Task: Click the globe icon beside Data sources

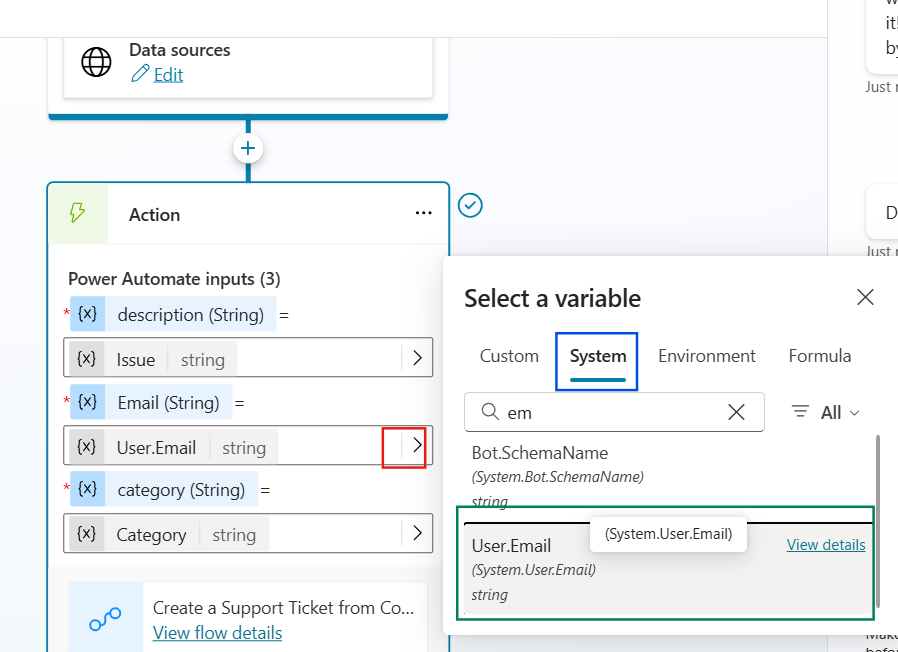Action: [x=96, y=62]
